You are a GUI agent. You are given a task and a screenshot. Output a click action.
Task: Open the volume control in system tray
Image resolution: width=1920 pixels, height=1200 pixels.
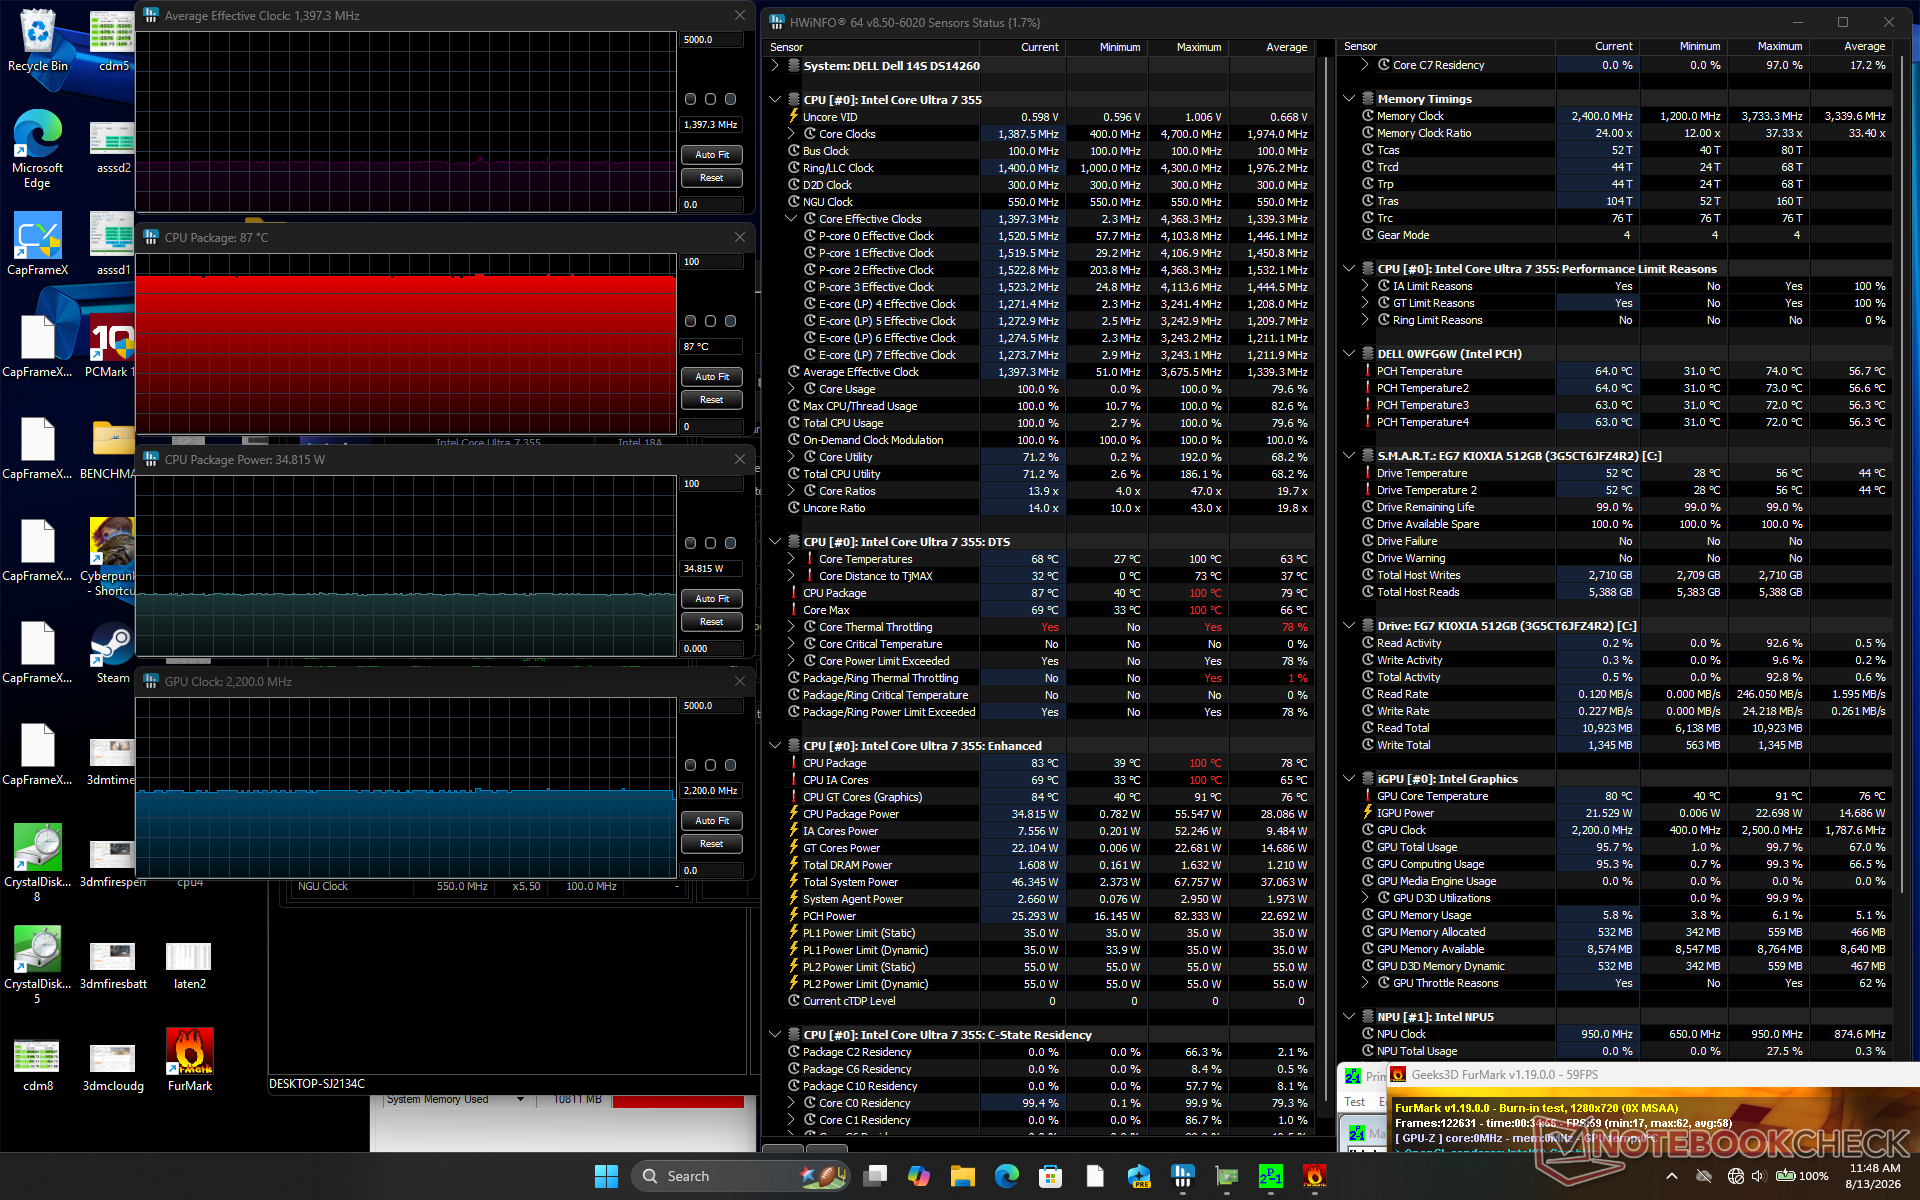(x=1759, y=1176)
